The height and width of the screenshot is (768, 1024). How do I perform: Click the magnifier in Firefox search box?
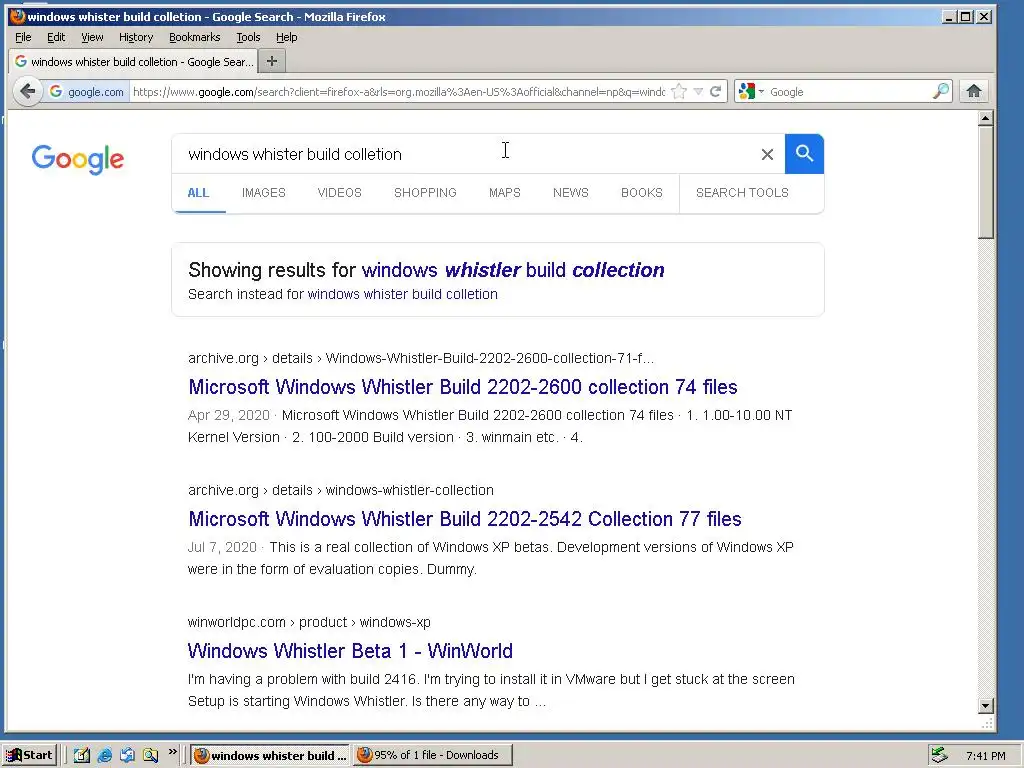pyautogui.click(x=941, y=91)
